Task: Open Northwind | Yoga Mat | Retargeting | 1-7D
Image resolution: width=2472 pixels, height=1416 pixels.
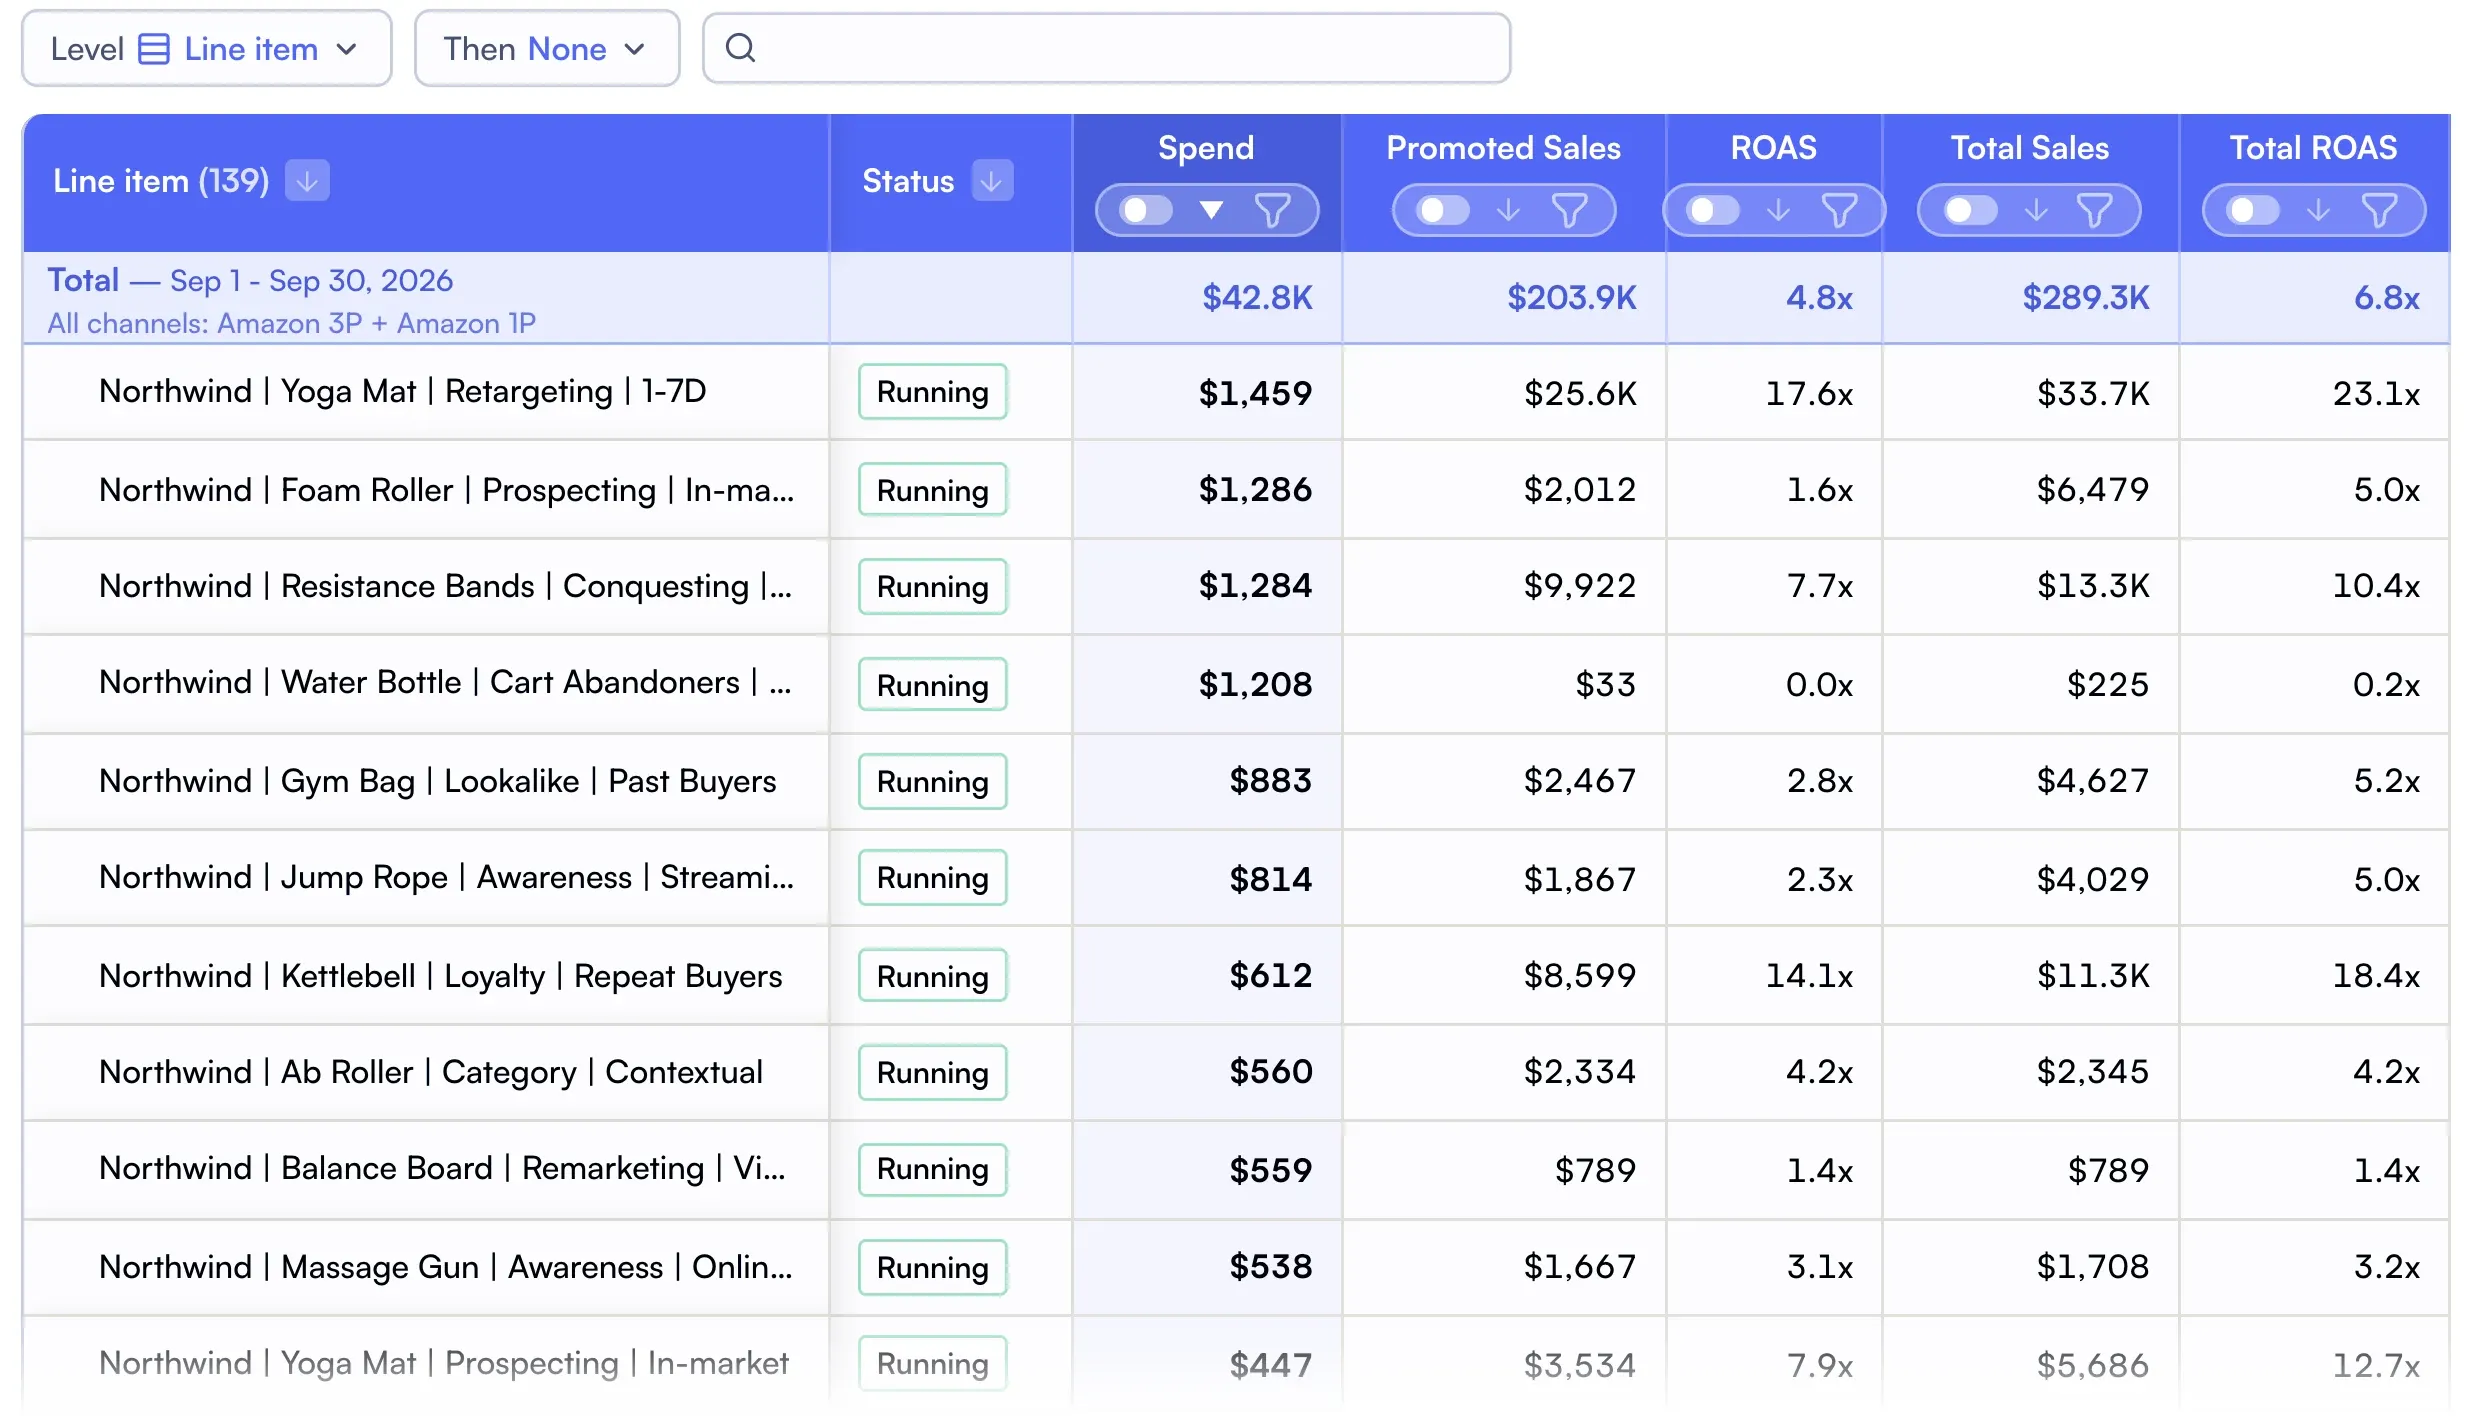Action: (x=402, y=391)
